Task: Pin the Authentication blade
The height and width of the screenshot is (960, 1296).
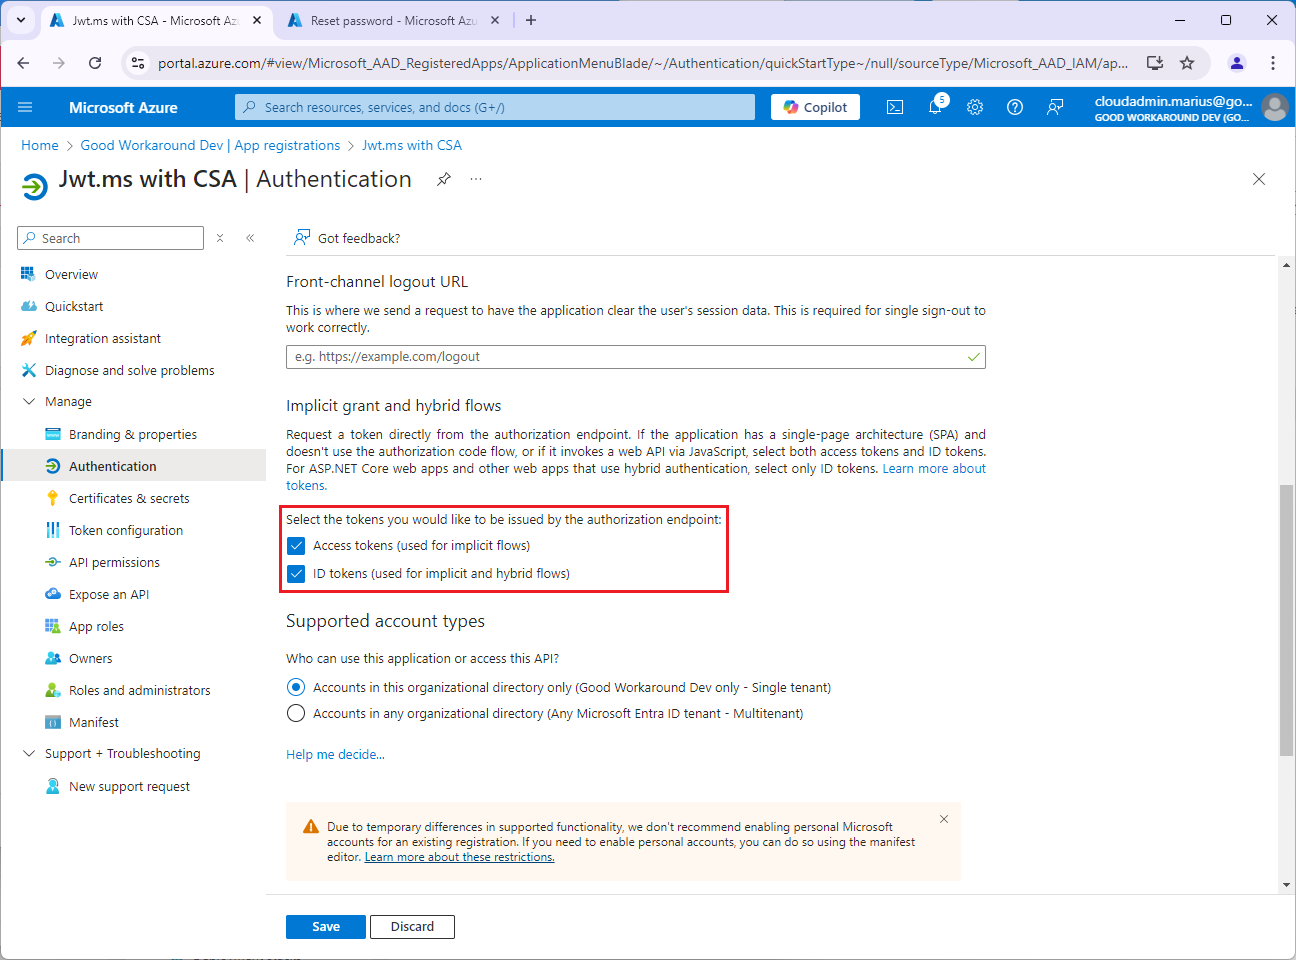Action: pyautogui.click(x=444, y=179)
